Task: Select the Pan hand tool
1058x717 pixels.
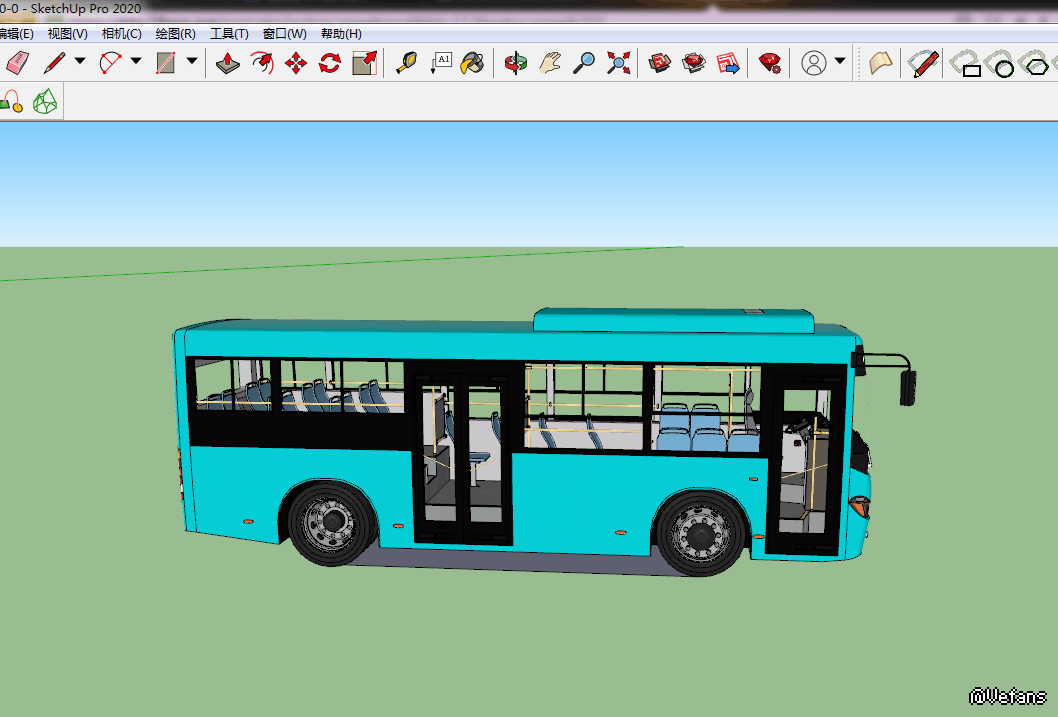Action: [550, 64]
